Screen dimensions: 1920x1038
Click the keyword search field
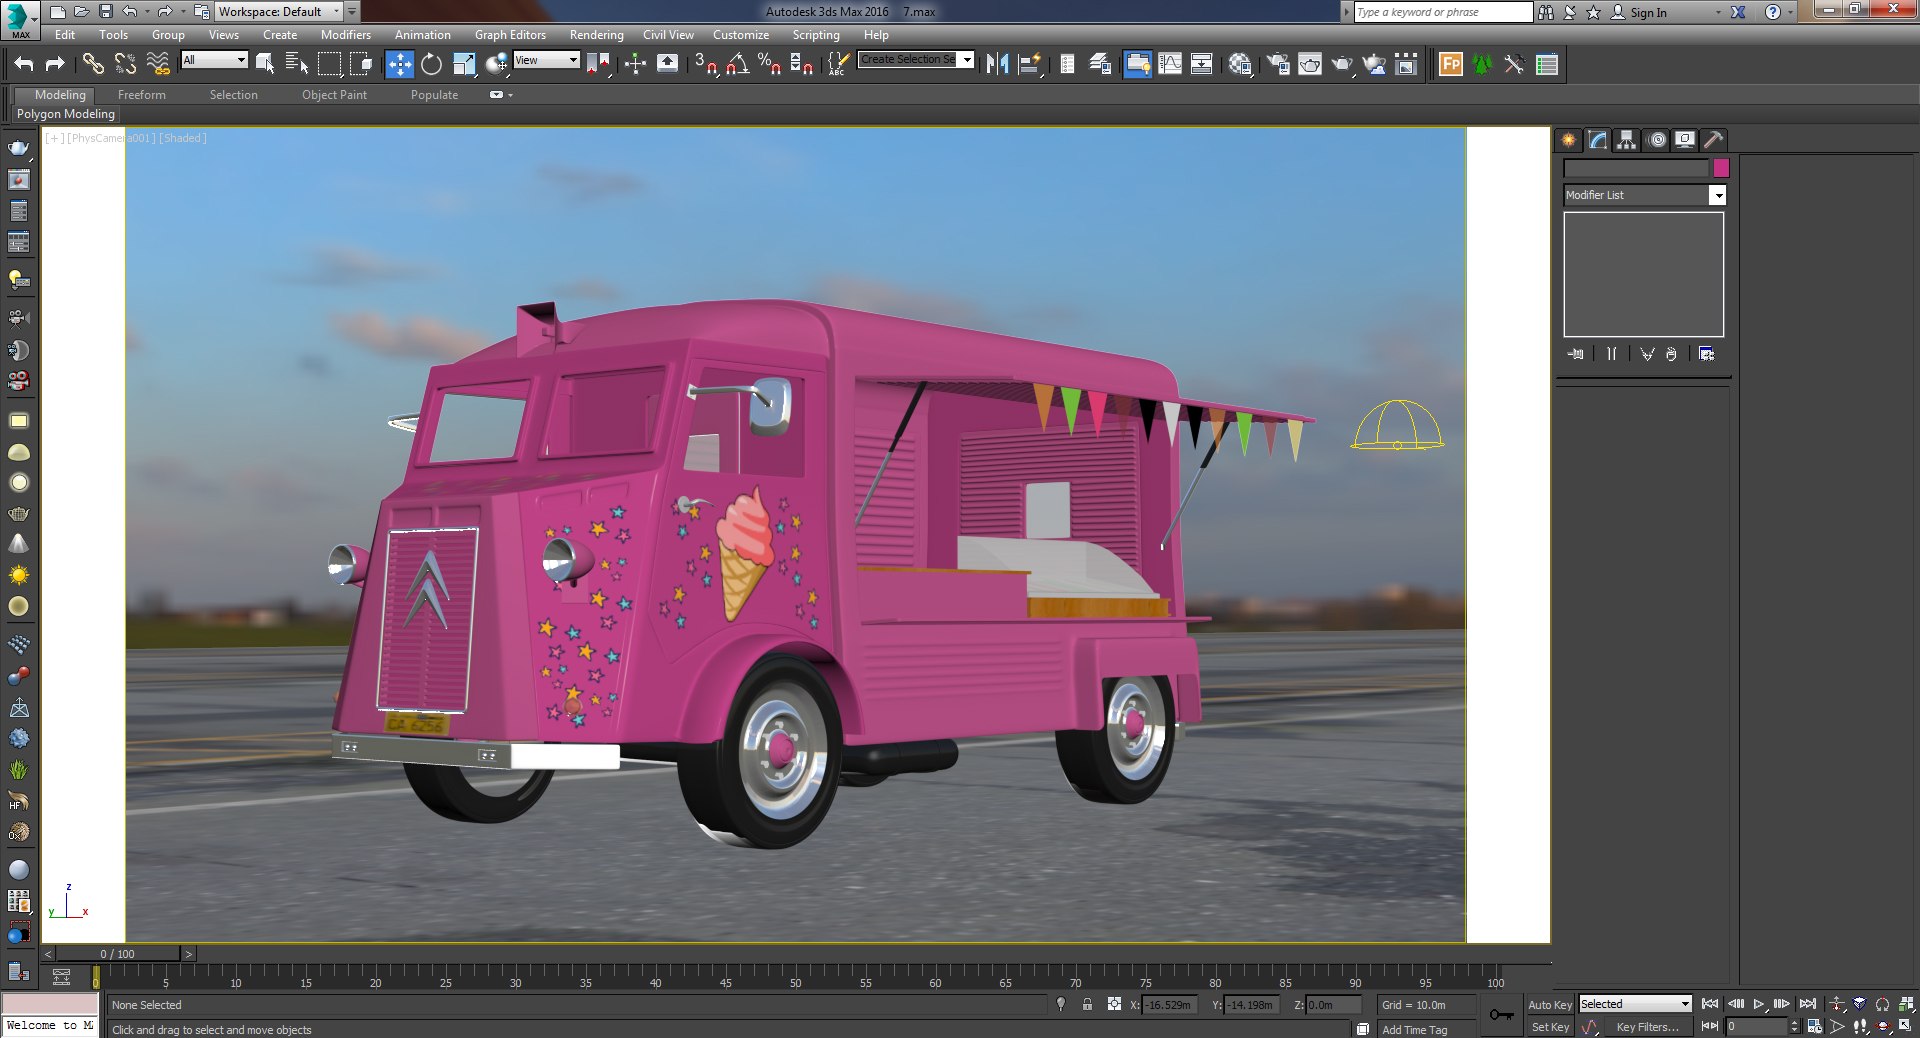(x=1443, y=12)
